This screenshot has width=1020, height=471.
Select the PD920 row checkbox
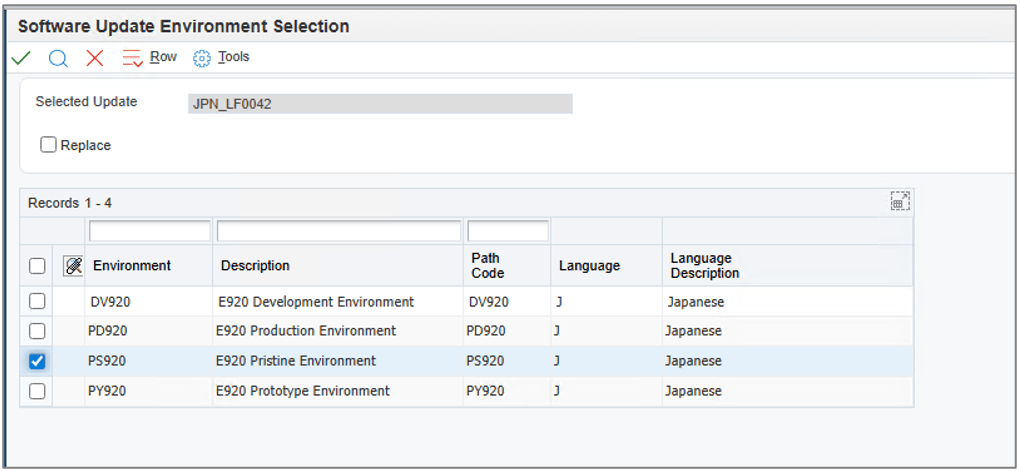coord(37,332)
